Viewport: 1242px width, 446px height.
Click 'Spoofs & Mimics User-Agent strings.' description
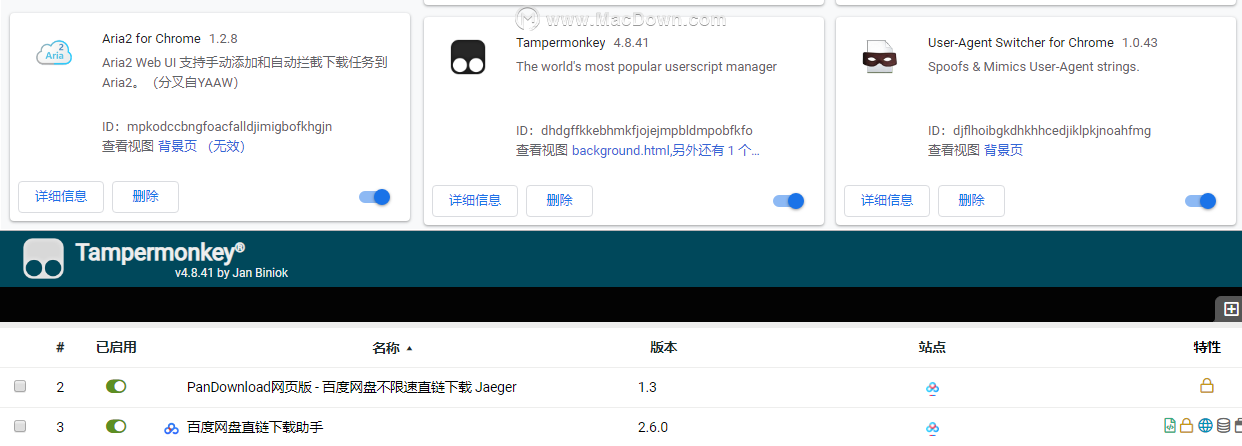(x=1033, y=67)
